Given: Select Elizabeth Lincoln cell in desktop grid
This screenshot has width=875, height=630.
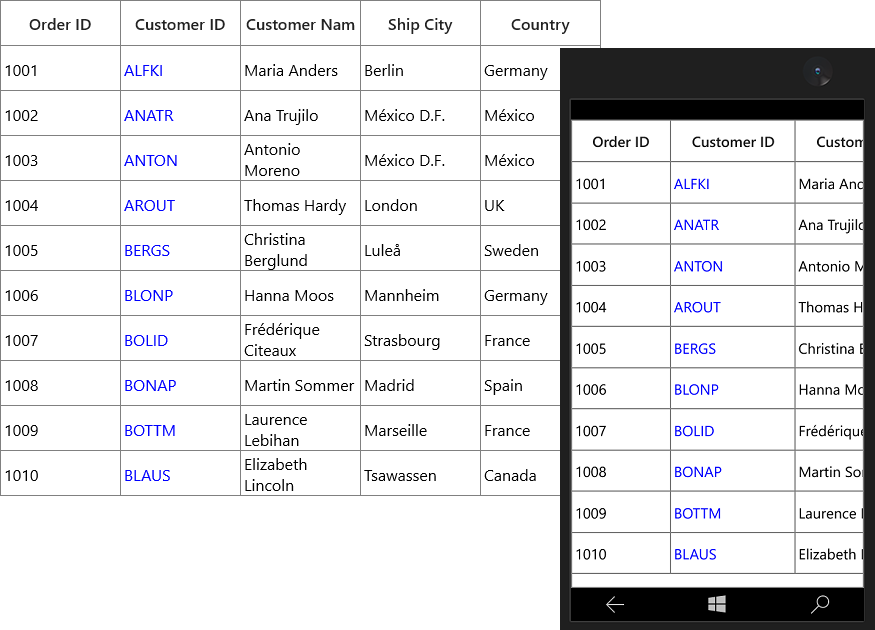Looking at the screenshot, I should pos(300,475).
